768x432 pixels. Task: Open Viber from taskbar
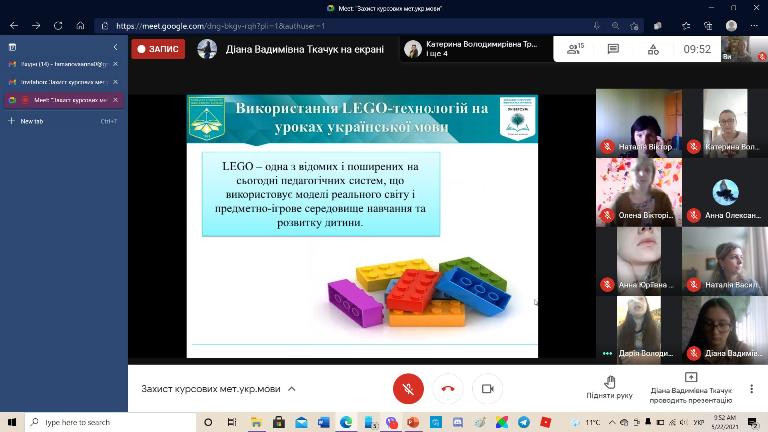point(391,422)
